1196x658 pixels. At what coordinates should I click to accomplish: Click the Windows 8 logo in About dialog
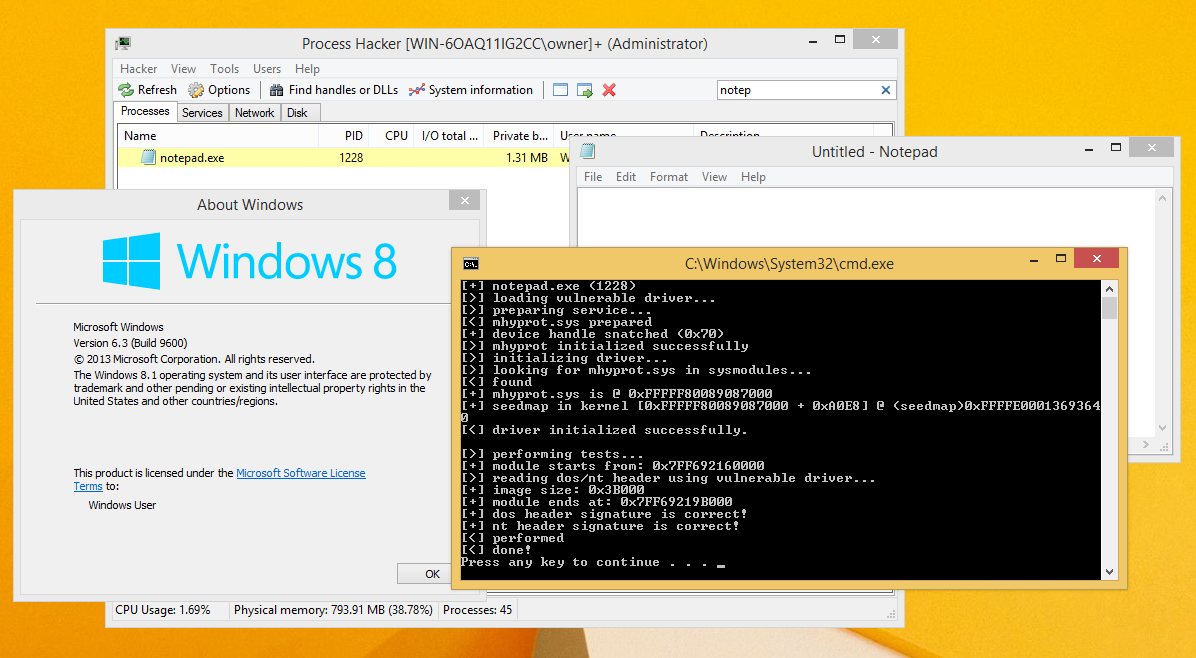[x=249, y=261]
